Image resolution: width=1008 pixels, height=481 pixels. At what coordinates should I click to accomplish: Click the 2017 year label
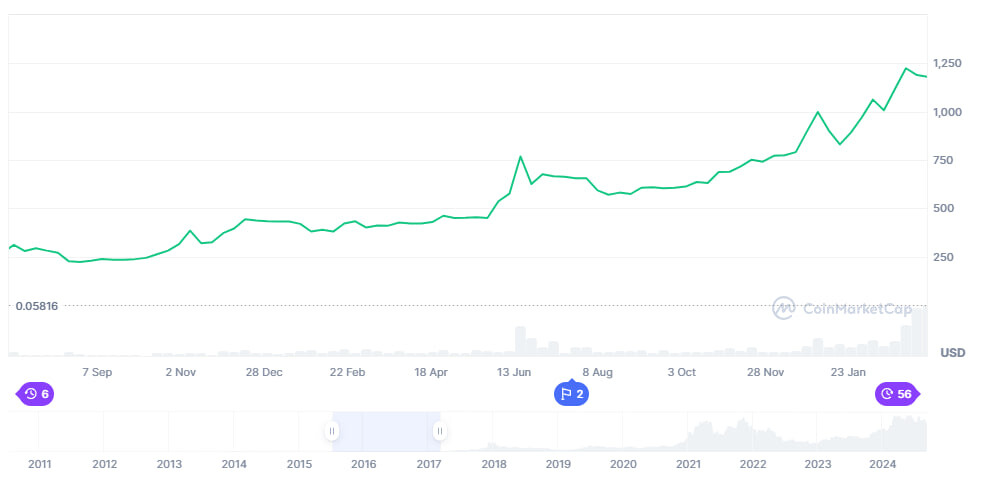tap(429, 464)
